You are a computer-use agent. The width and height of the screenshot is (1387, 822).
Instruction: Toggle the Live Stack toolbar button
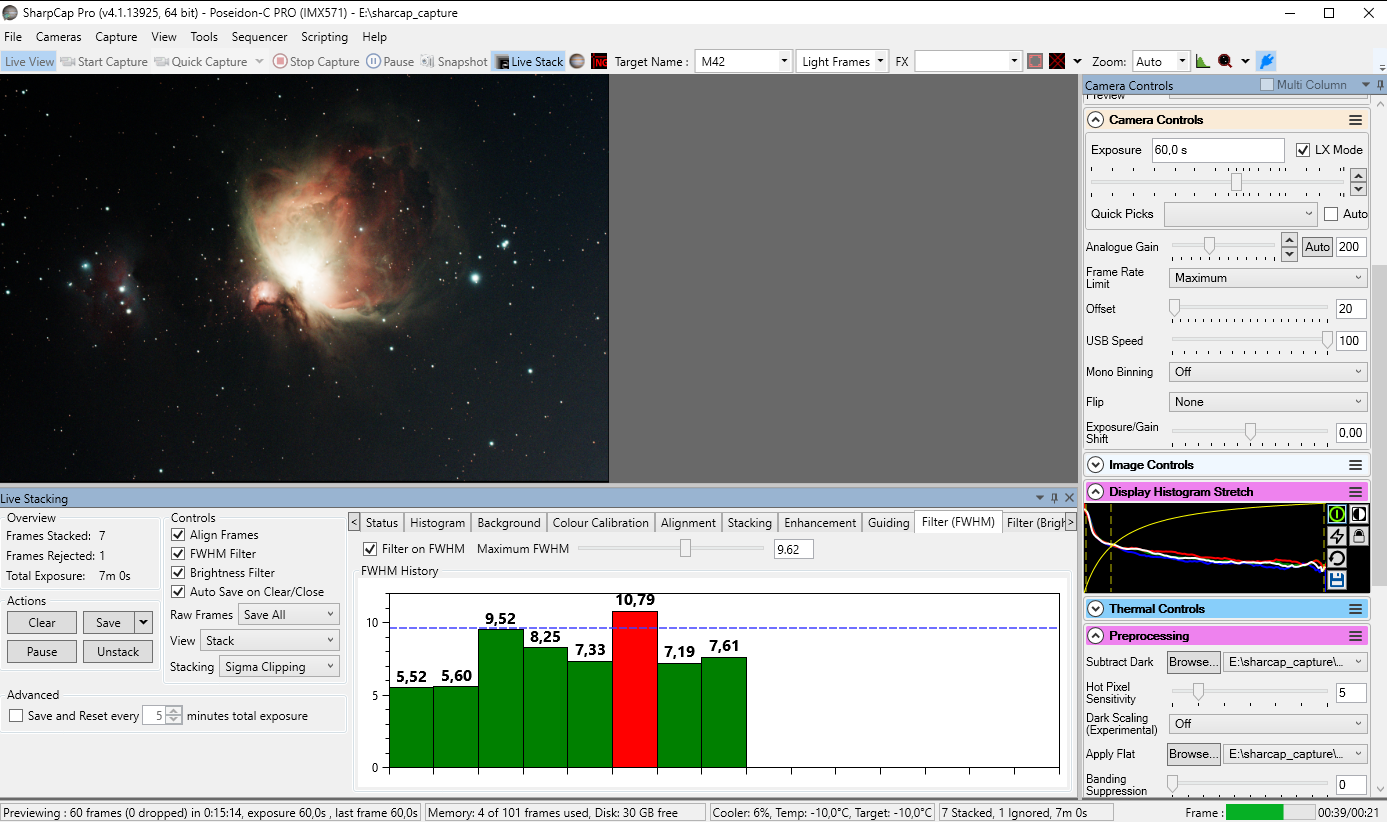tap(528, 61)
